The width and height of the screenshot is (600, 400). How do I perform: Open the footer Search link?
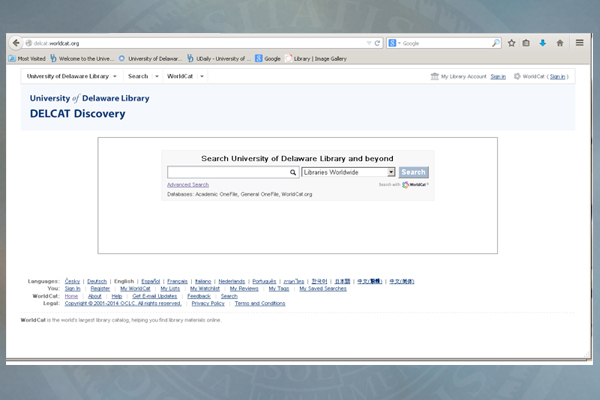(229, 296)
